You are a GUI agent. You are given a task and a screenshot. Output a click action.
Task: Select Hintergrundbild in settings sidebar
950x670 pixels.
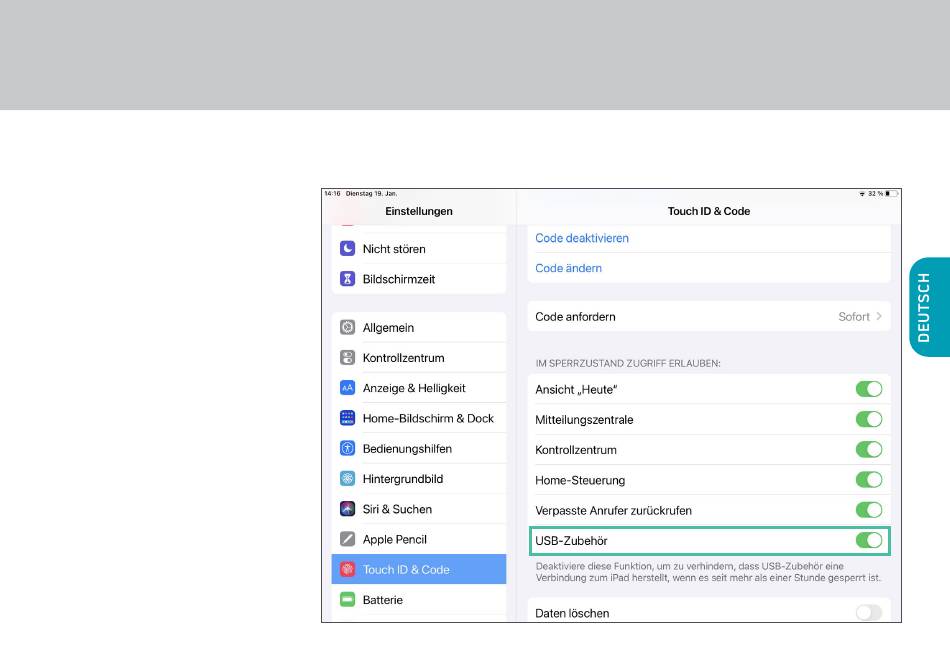[x=402, y=479]
